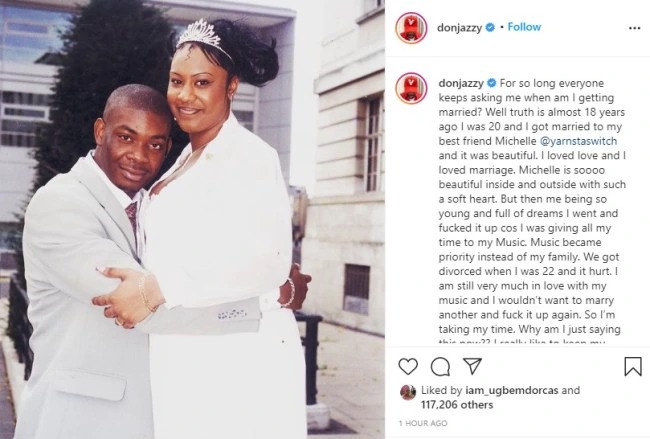
Task: Open the iam_ugbemdorcas profile link
Action: [x=512, y=390]
